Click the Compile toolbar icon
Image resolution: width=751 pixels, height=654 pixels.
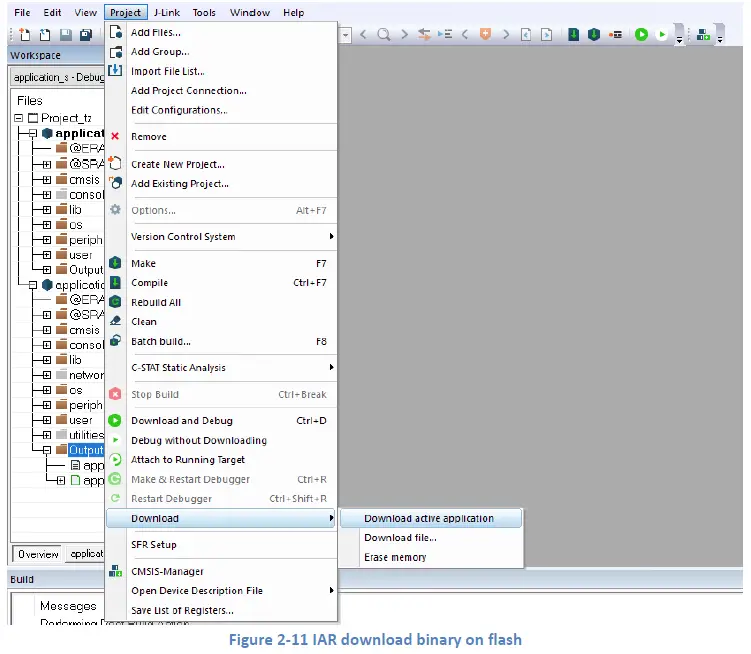[573, 34]
